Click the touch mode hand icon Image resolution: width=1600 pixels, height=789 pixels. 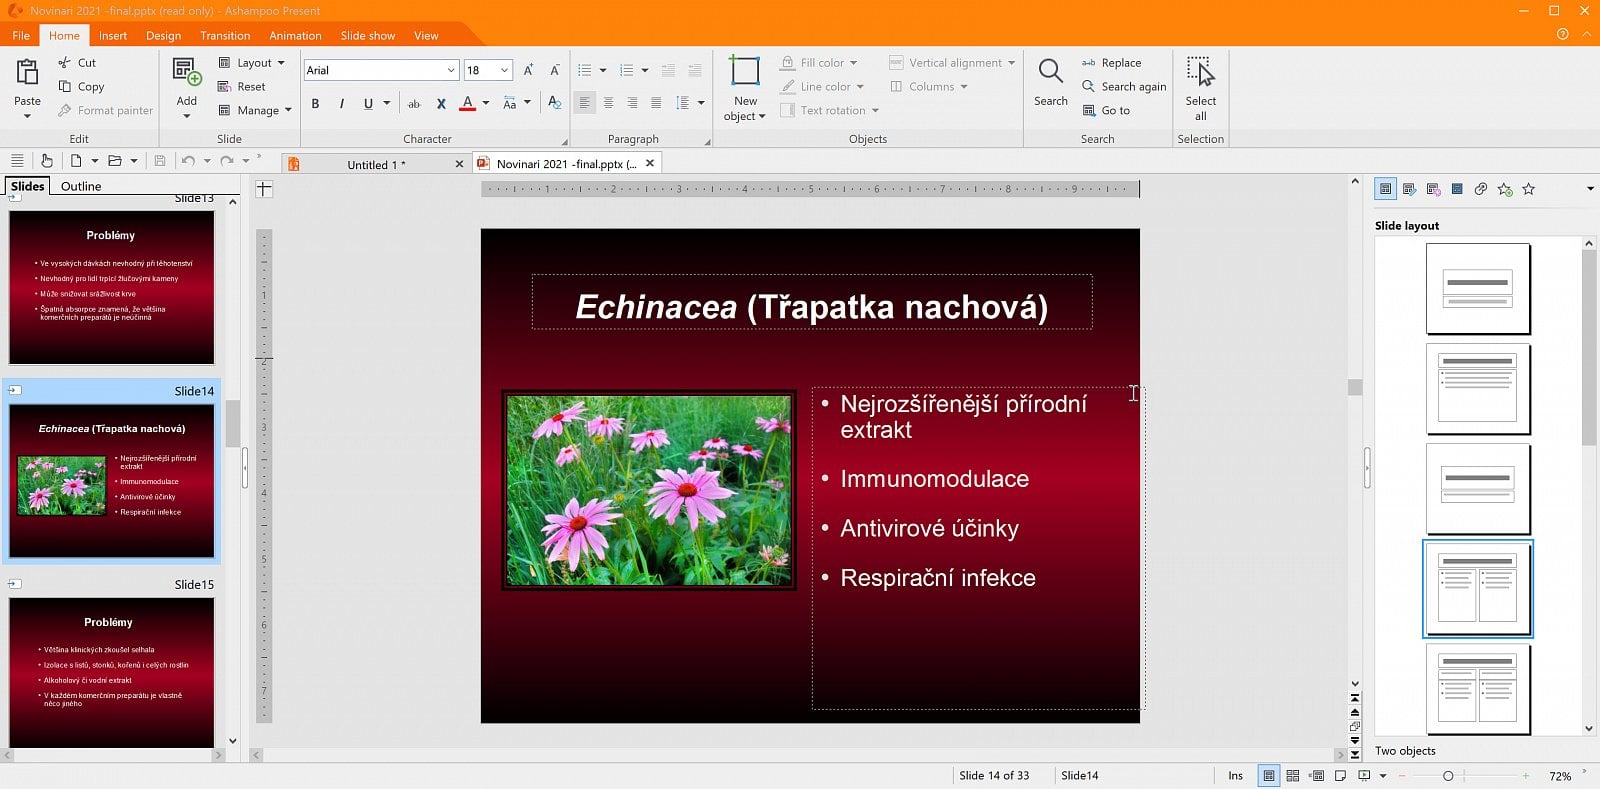click(46, 160)
